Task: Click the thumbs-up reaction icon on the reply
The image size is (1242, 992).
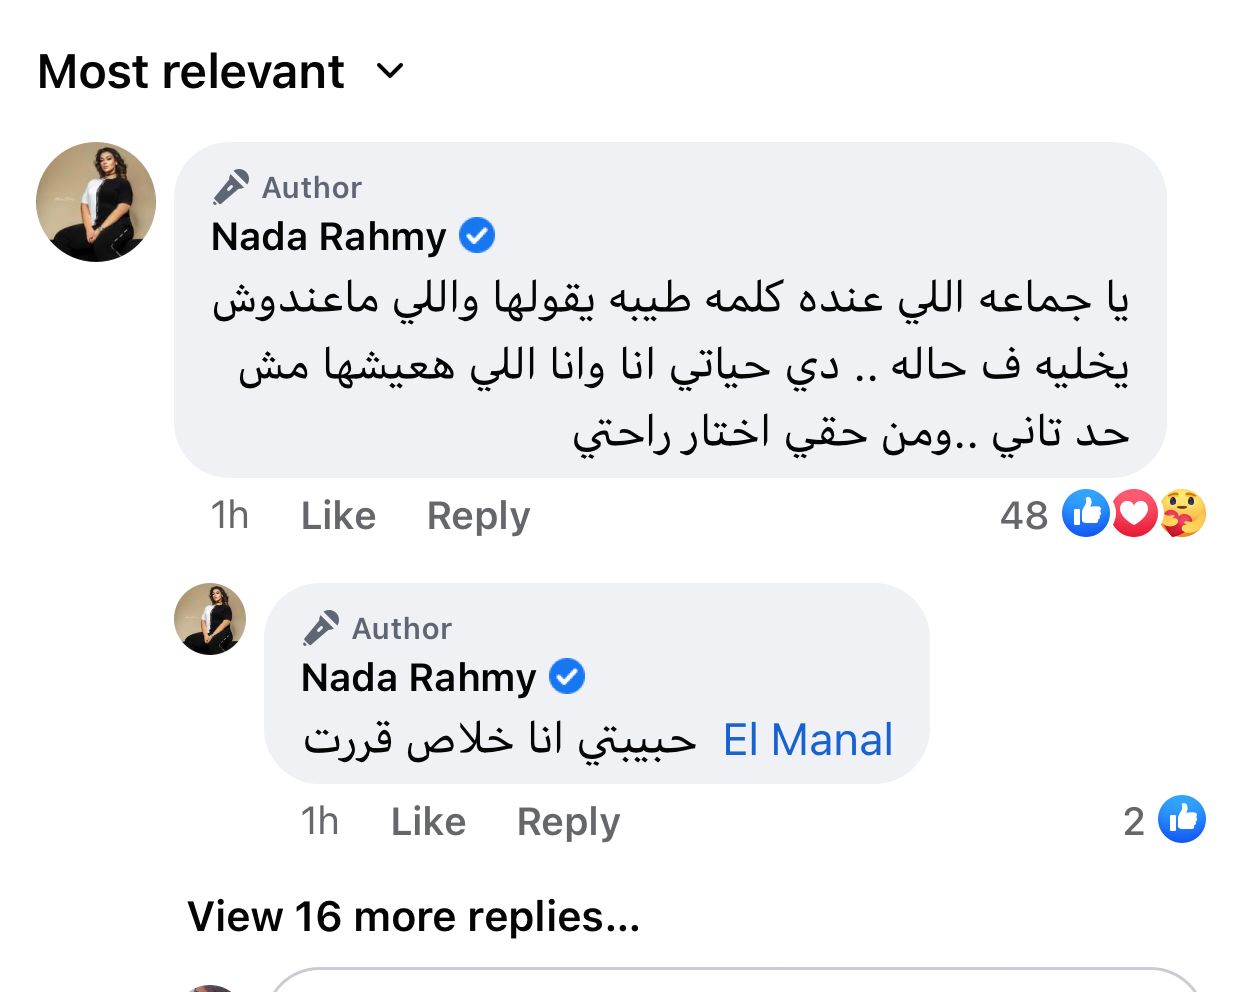Action: (x=1181, y=820)
